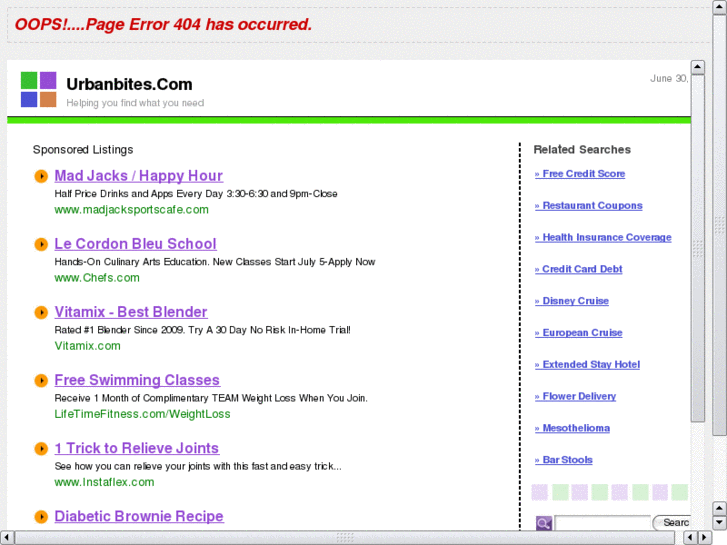Click the Half Price Drinks description text

pyautogui.click(x=196, y=194)
